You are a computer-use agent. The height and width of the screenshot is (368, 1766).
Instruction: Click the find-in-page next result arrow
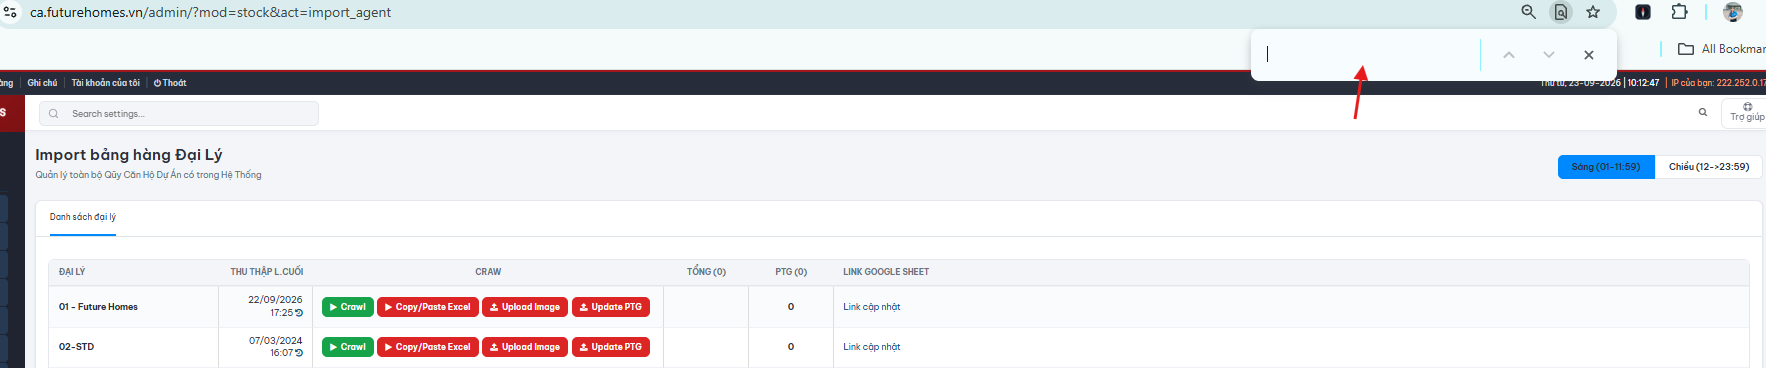click(x=1549, y=55)
